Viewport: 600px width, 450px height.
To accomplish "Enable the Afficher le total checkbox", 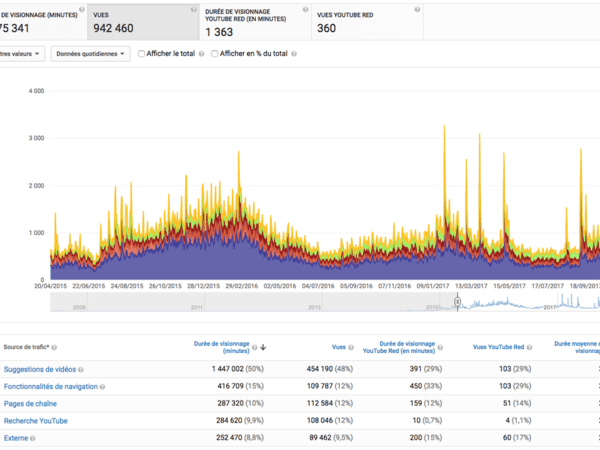I will pyautogui.click(x=142, y=54).
